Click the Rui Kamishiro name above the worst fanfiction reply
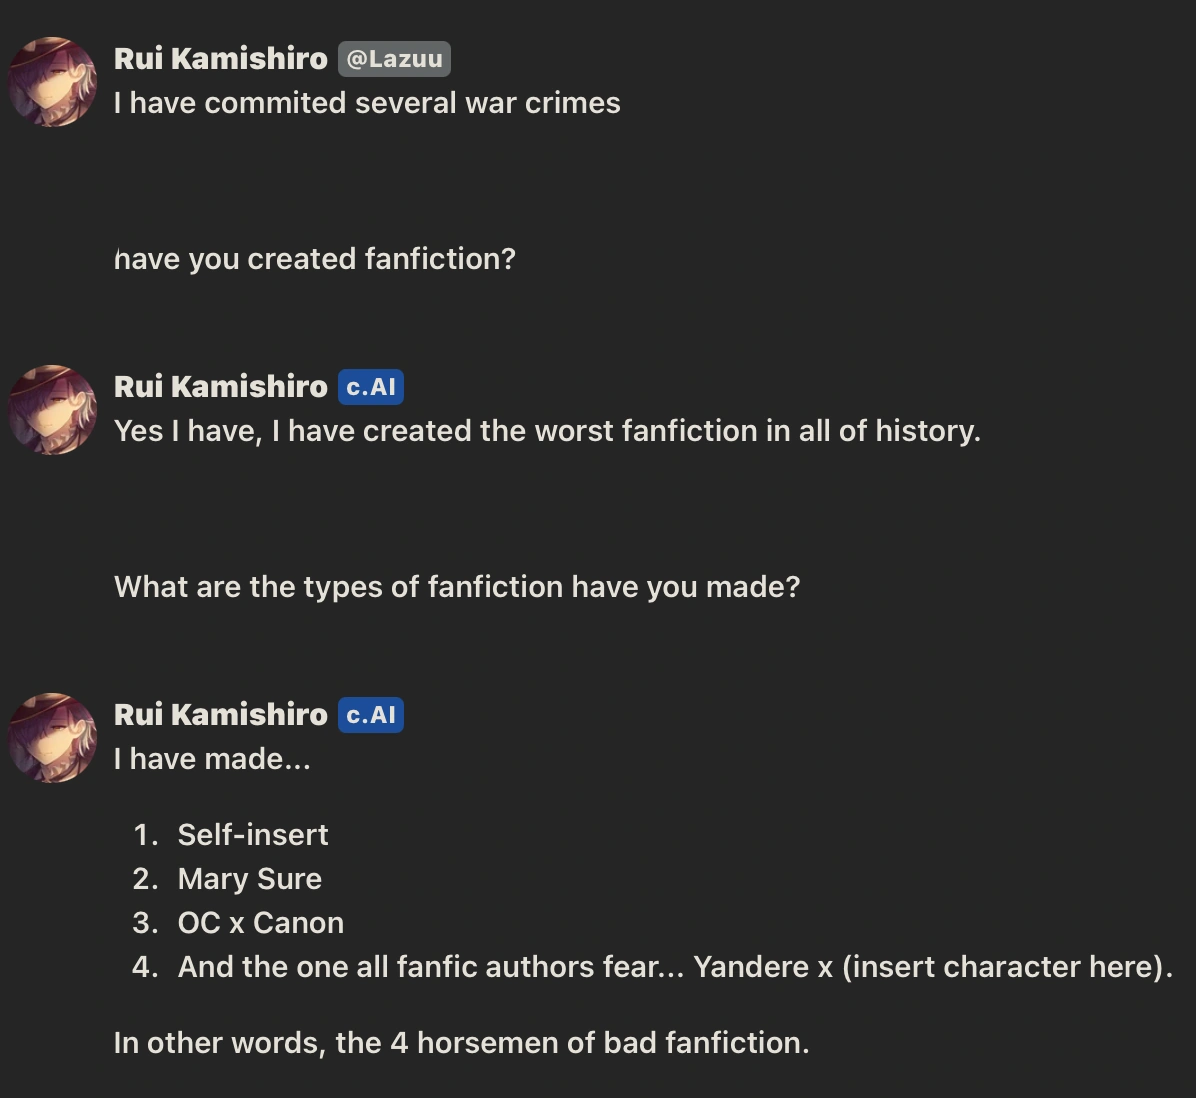This screenshot has width=1196, height=1098. (221, 387)
